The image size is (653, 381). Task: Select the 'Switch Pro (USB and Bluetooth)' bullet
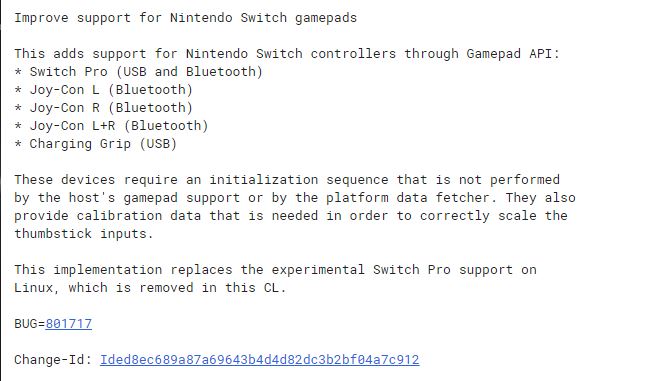click(138, 72)
